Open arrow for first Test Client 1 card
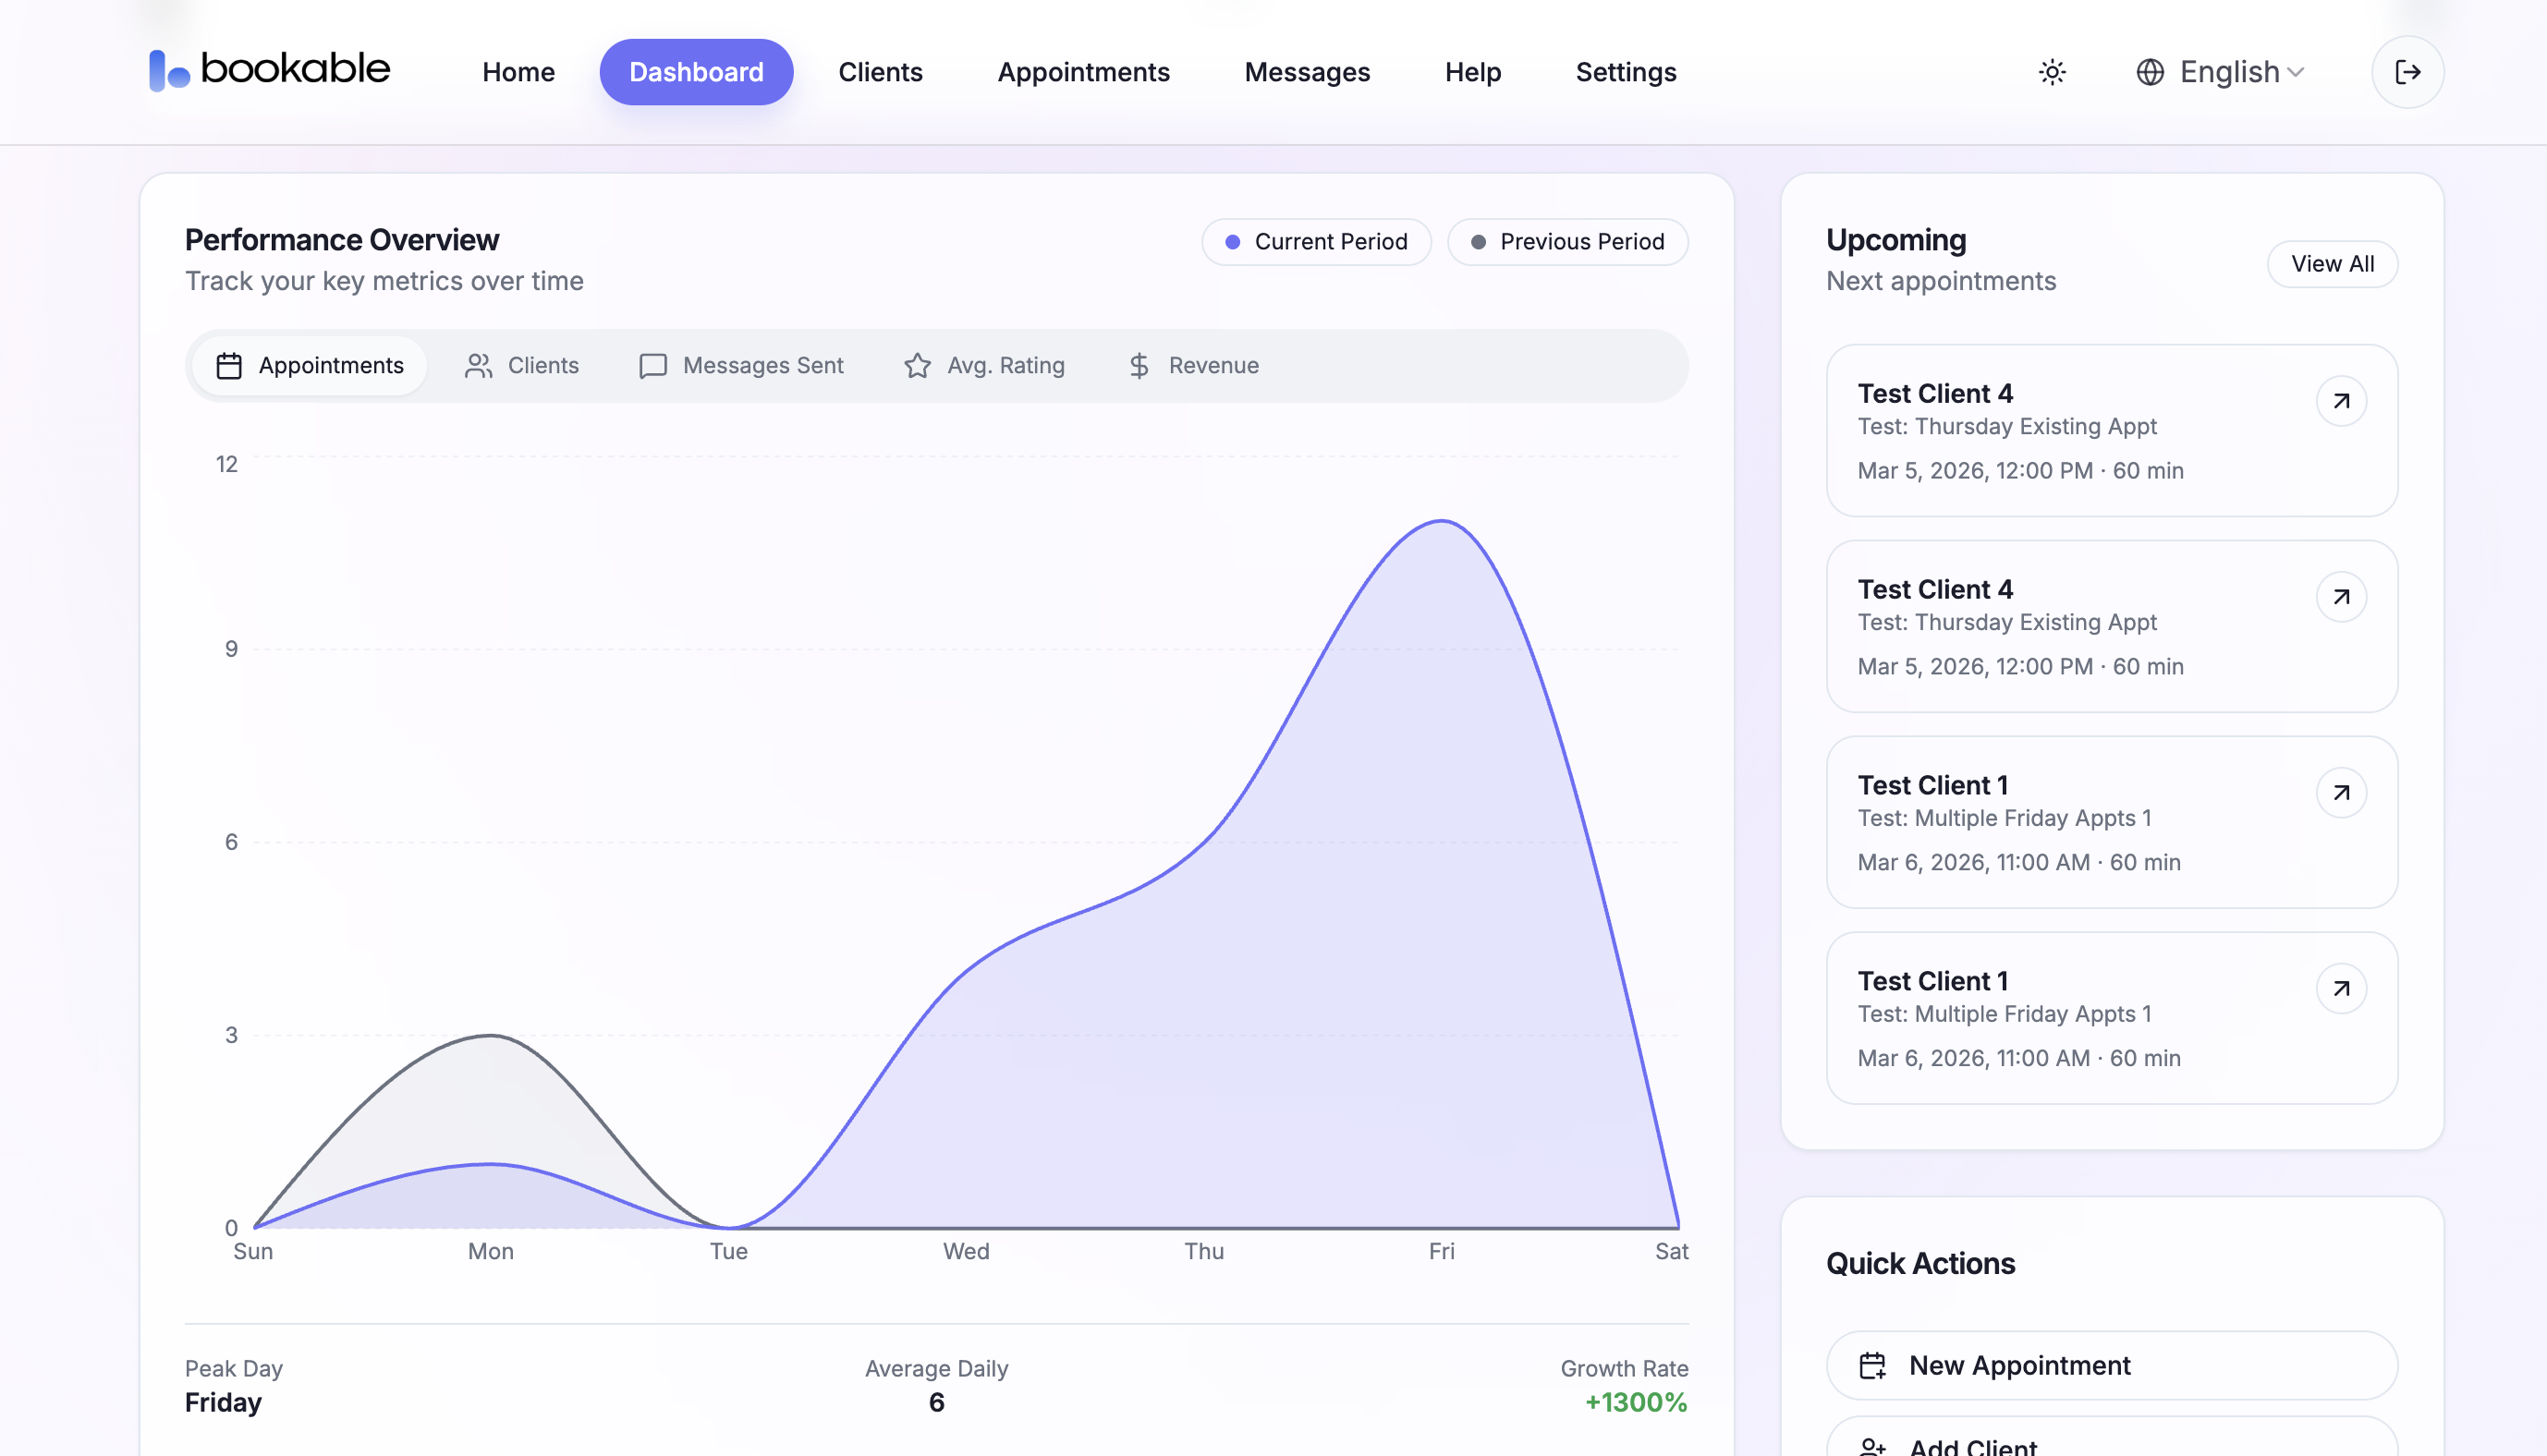 pos(2341,793)
